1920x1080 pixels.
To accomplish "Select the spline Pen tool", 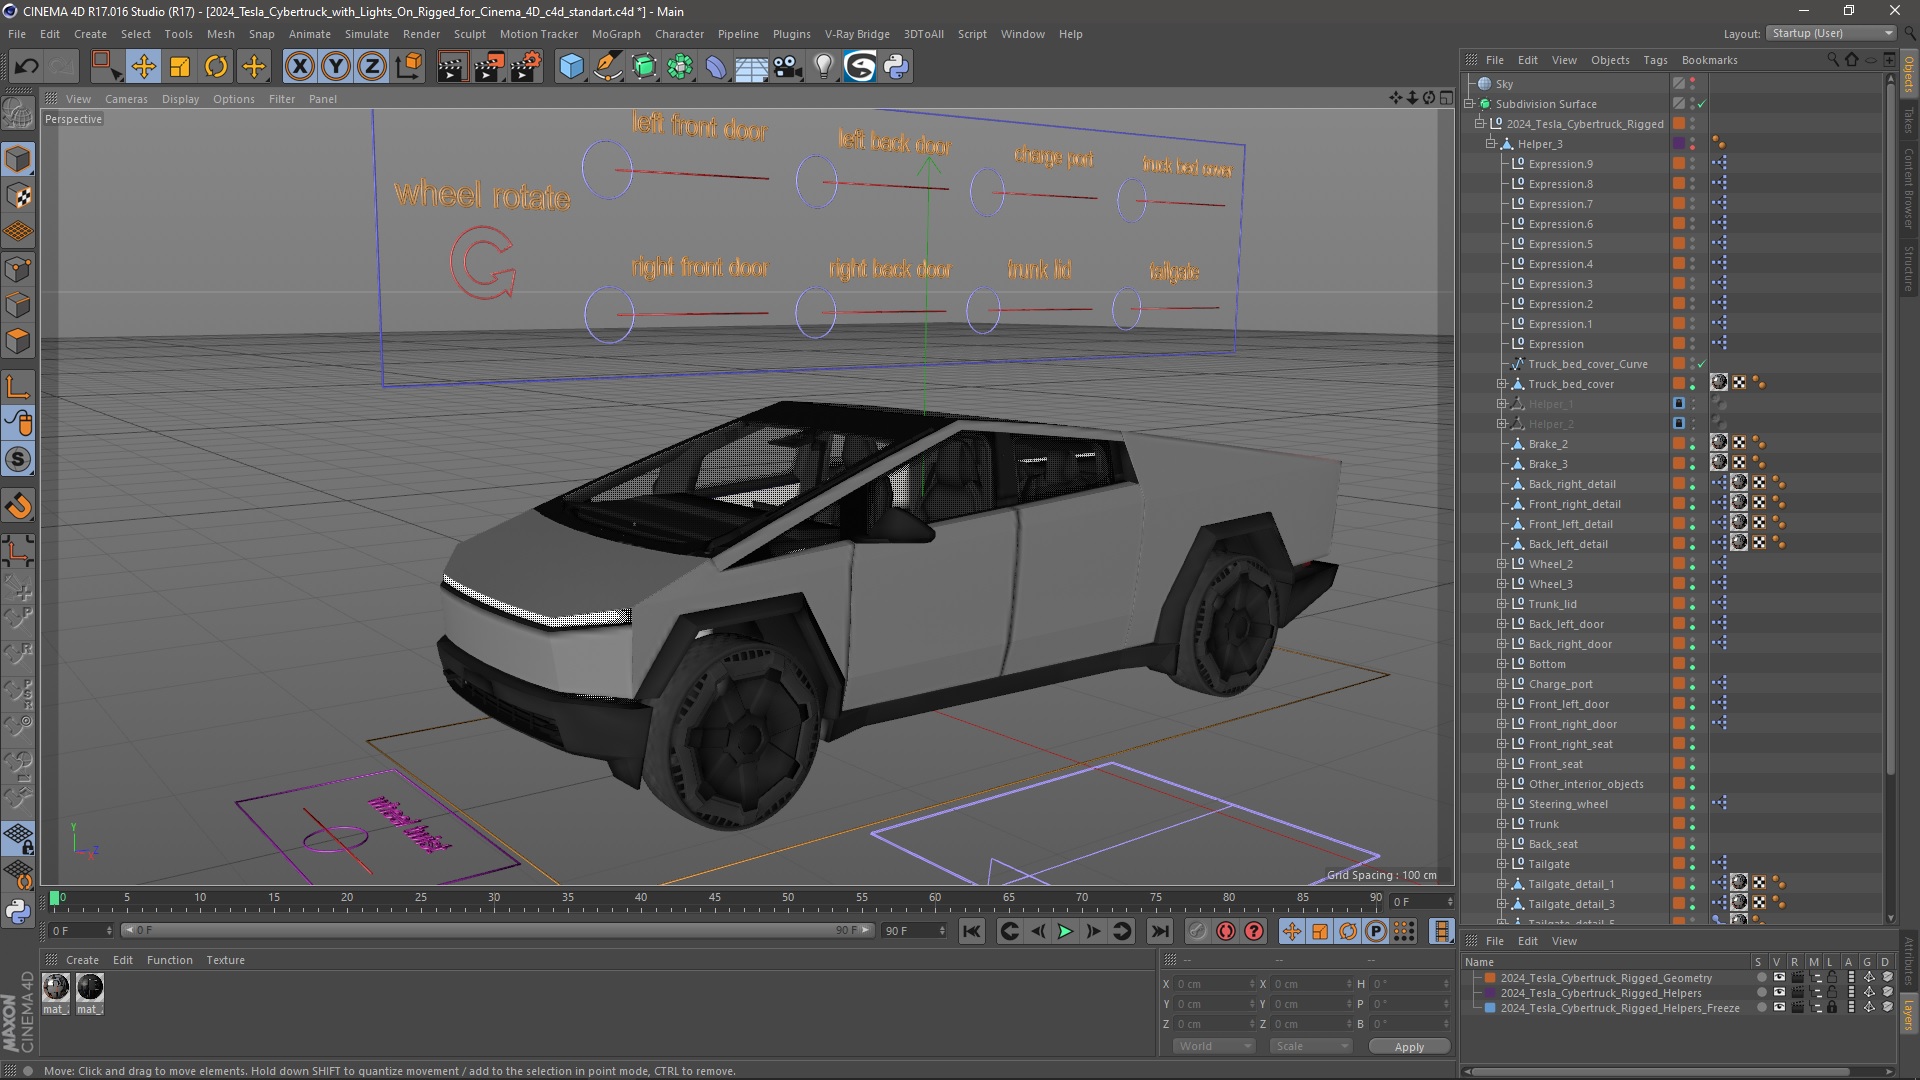I will [607, 67].
